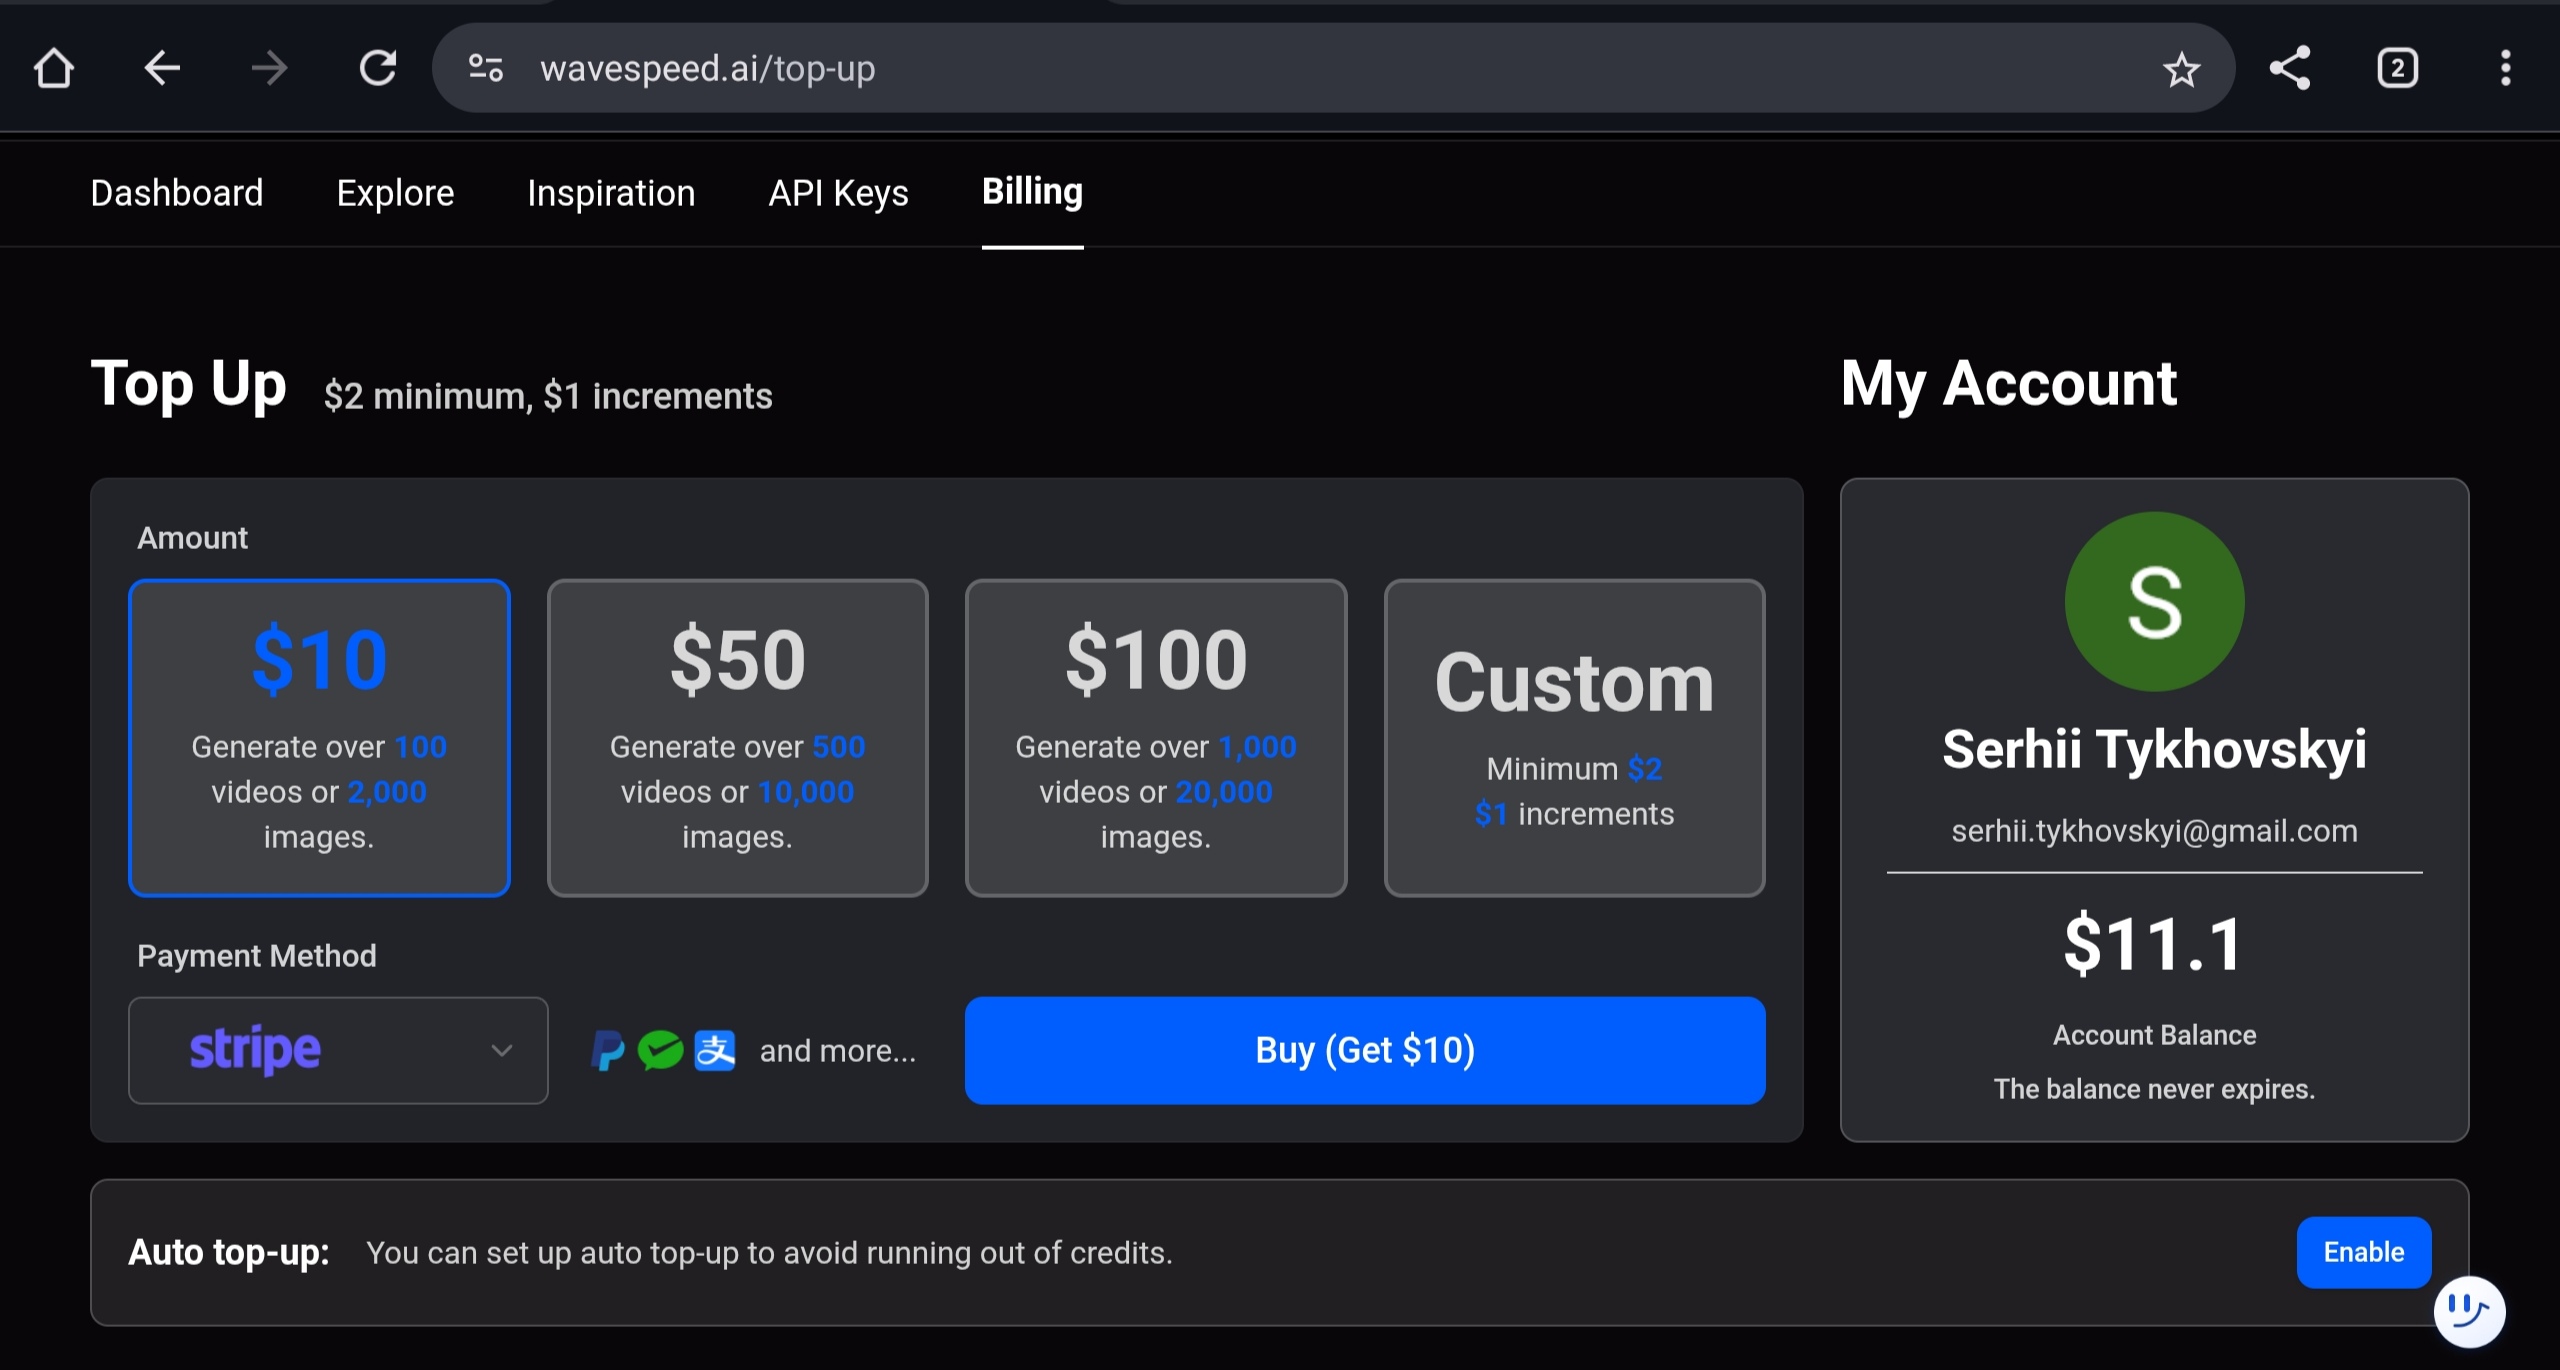The height and width of the screenshot is (1370, 2560).
Task: Open the support chat bubble
Action: click(x=2469, y=1311)
